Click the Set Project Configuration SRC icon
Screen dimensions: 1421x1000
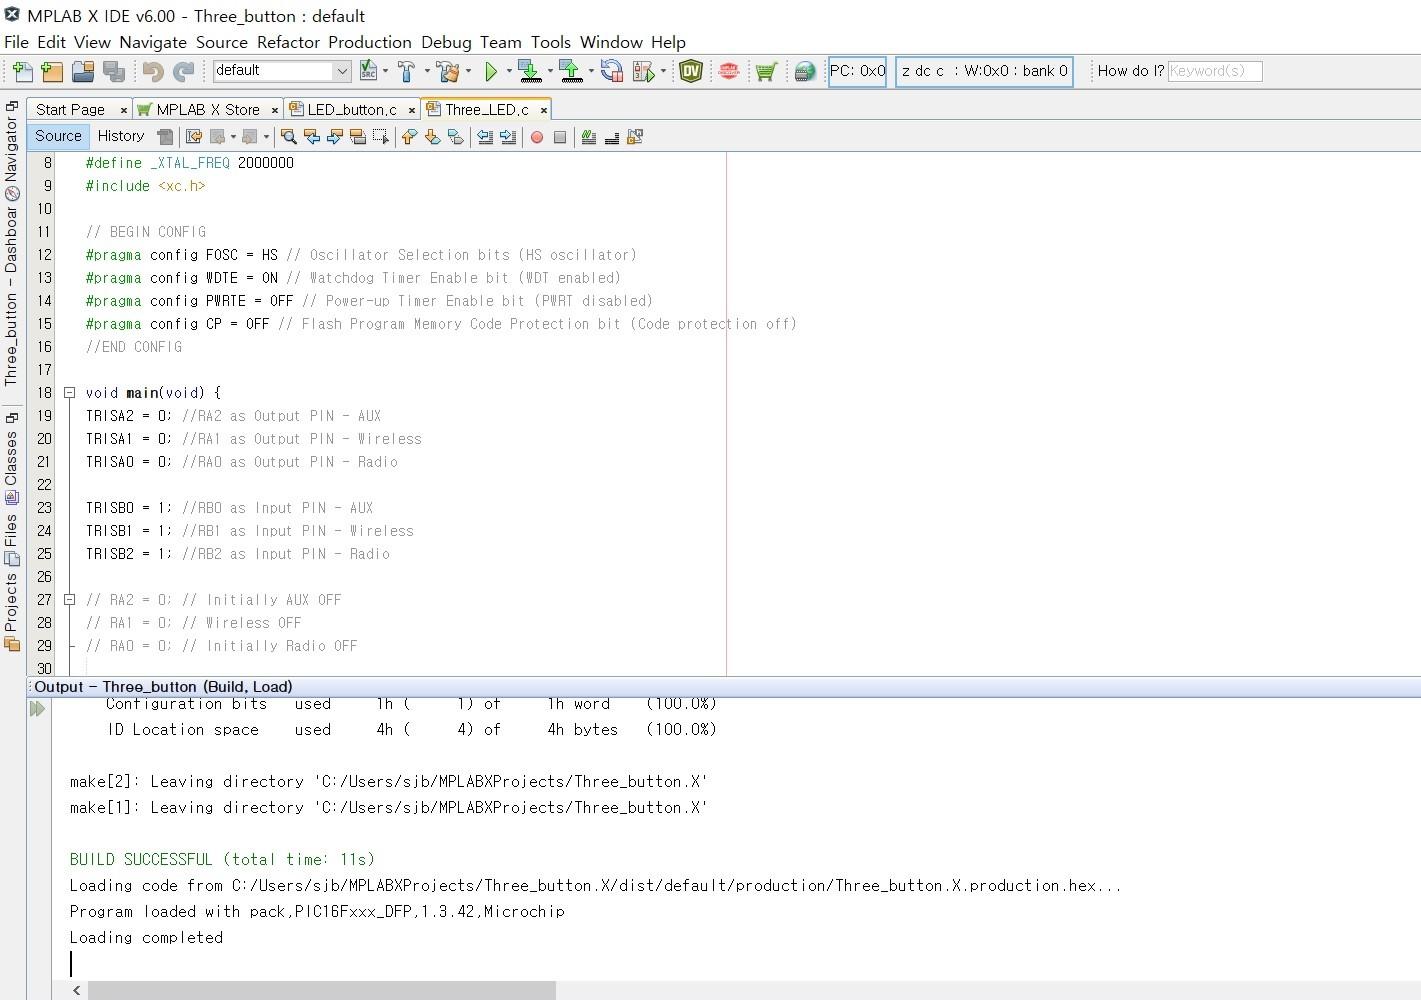pyautogui.click(x=368, y=71)
